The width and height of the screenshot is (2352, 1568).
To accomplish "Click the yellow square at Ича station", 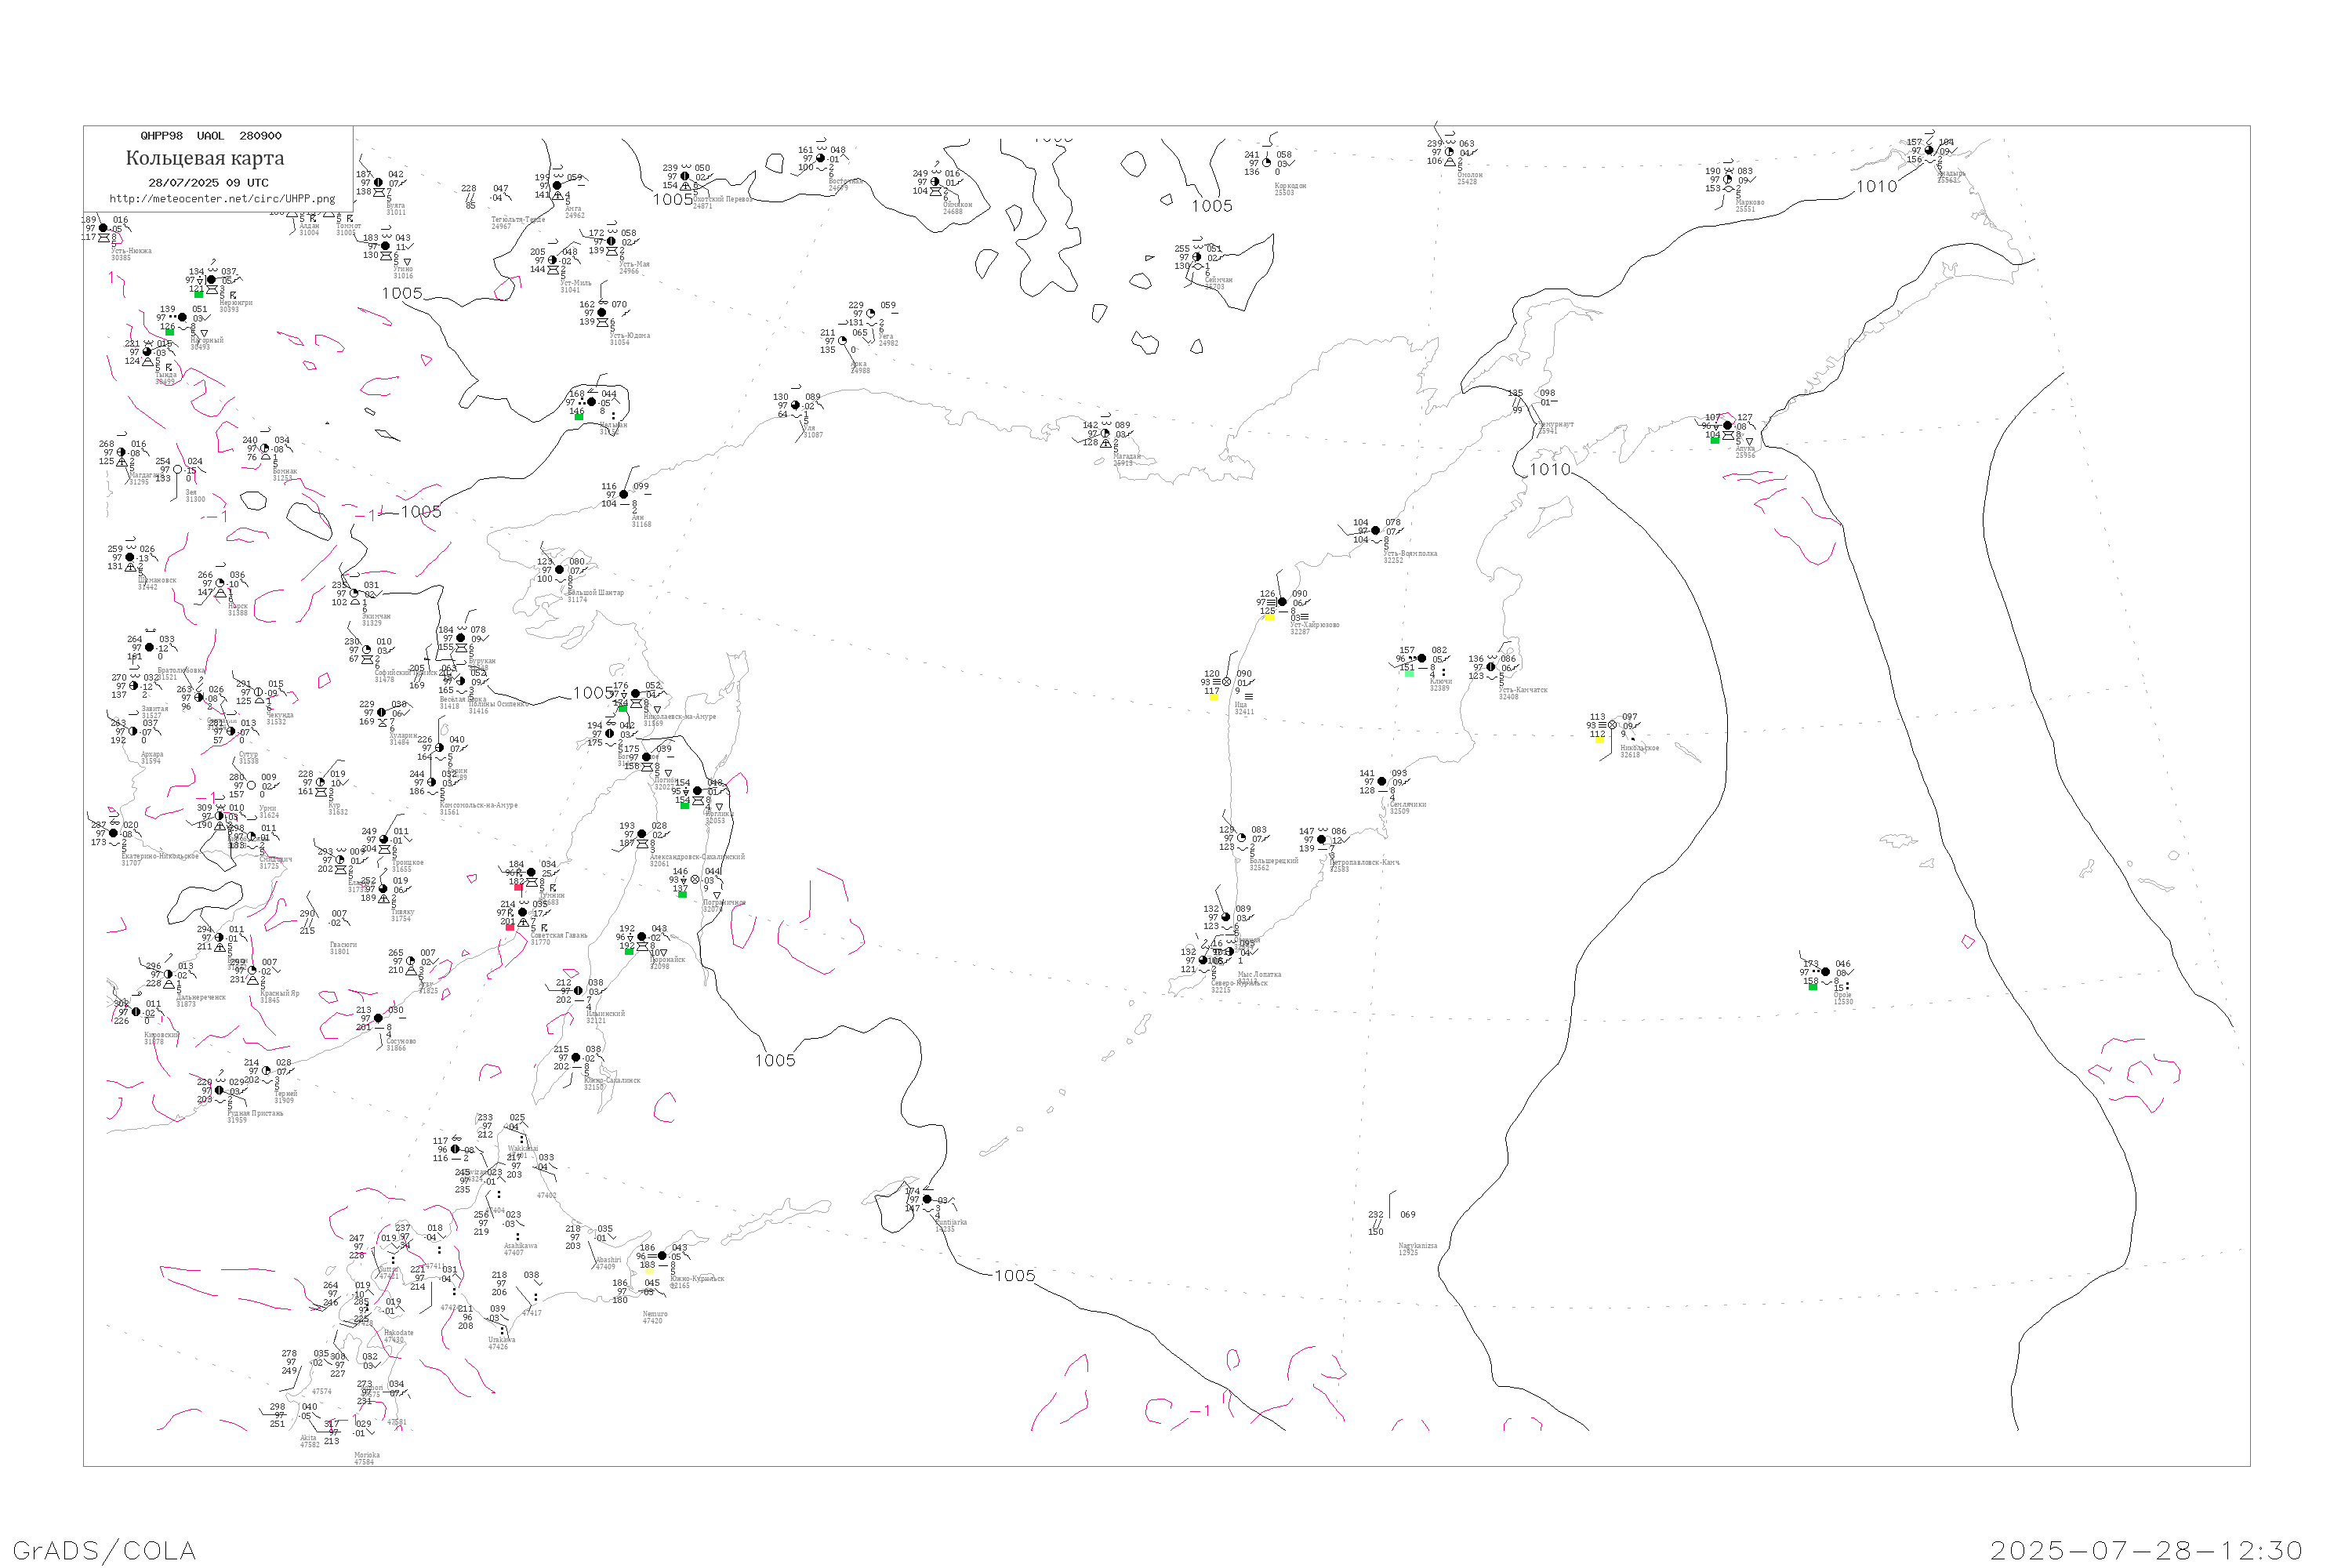I will [x=1214, y=697].
